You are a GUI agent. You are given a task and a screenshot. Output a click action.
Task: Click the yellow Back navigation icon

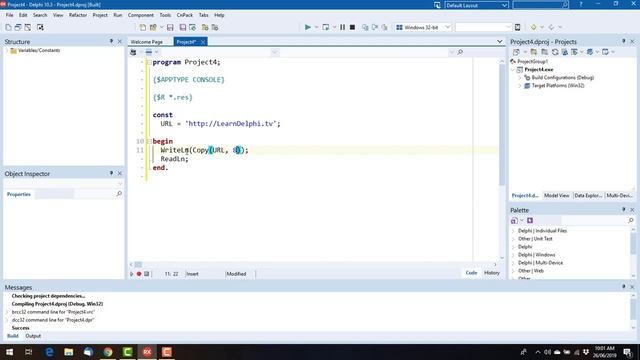pyautogui.click(x=533, y=27)
